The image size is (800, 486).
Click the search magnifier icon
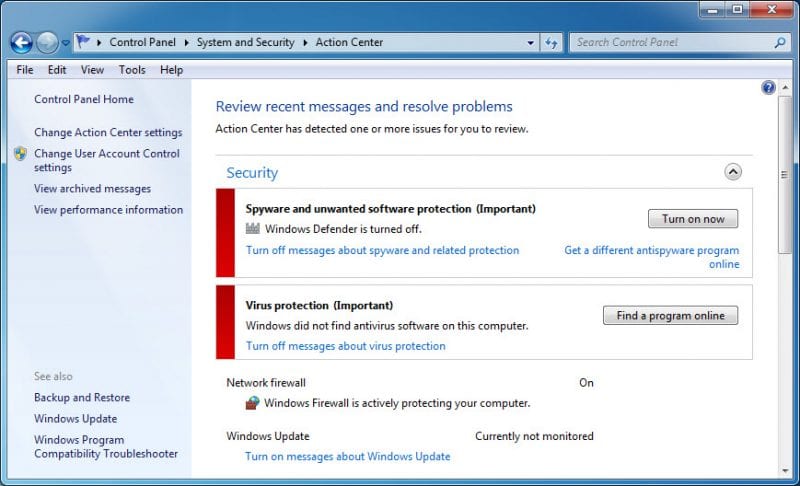coord(780,43)
